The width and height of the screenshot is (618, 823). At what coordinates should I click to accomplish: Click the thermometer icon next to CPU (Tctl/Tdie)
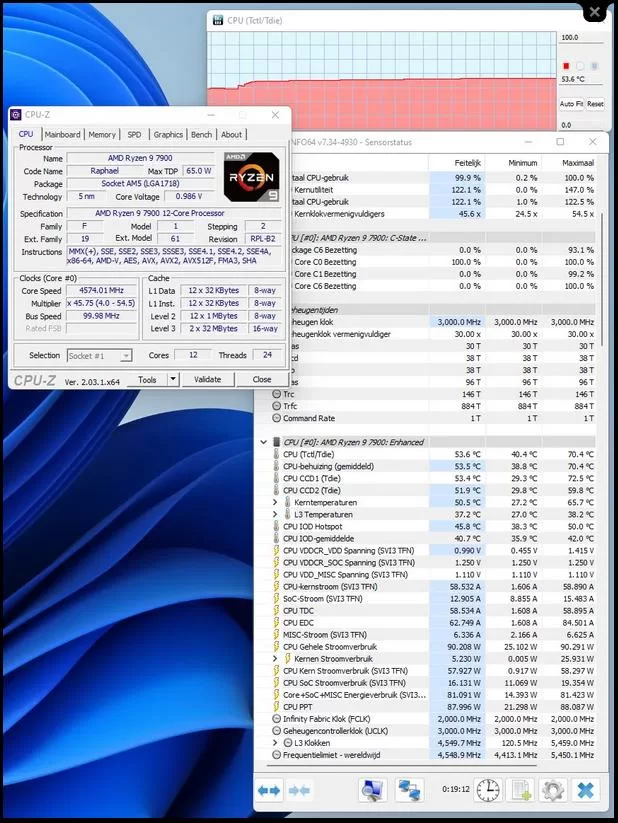(x=276, y=454)
